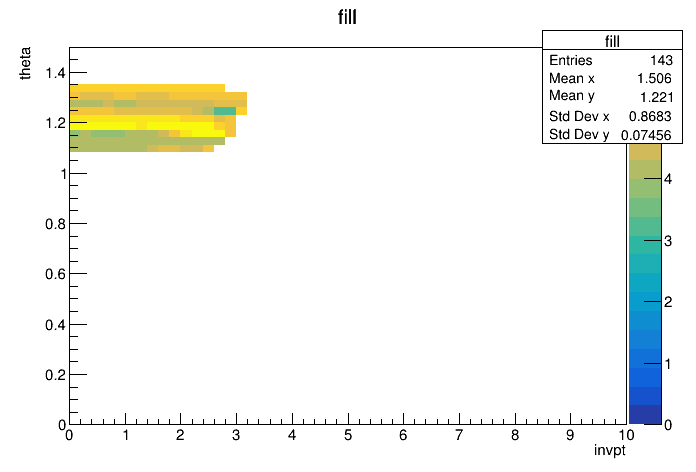Click the 'invpt' x-axis title
The image size is (696, 472).
tap(609, 450)
